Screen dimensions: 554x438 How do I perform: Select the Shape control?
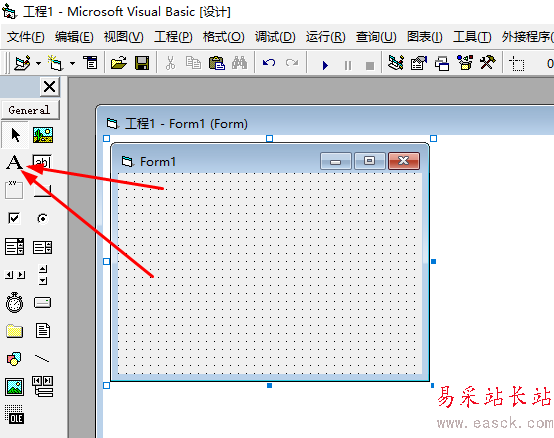pos(14,359)
